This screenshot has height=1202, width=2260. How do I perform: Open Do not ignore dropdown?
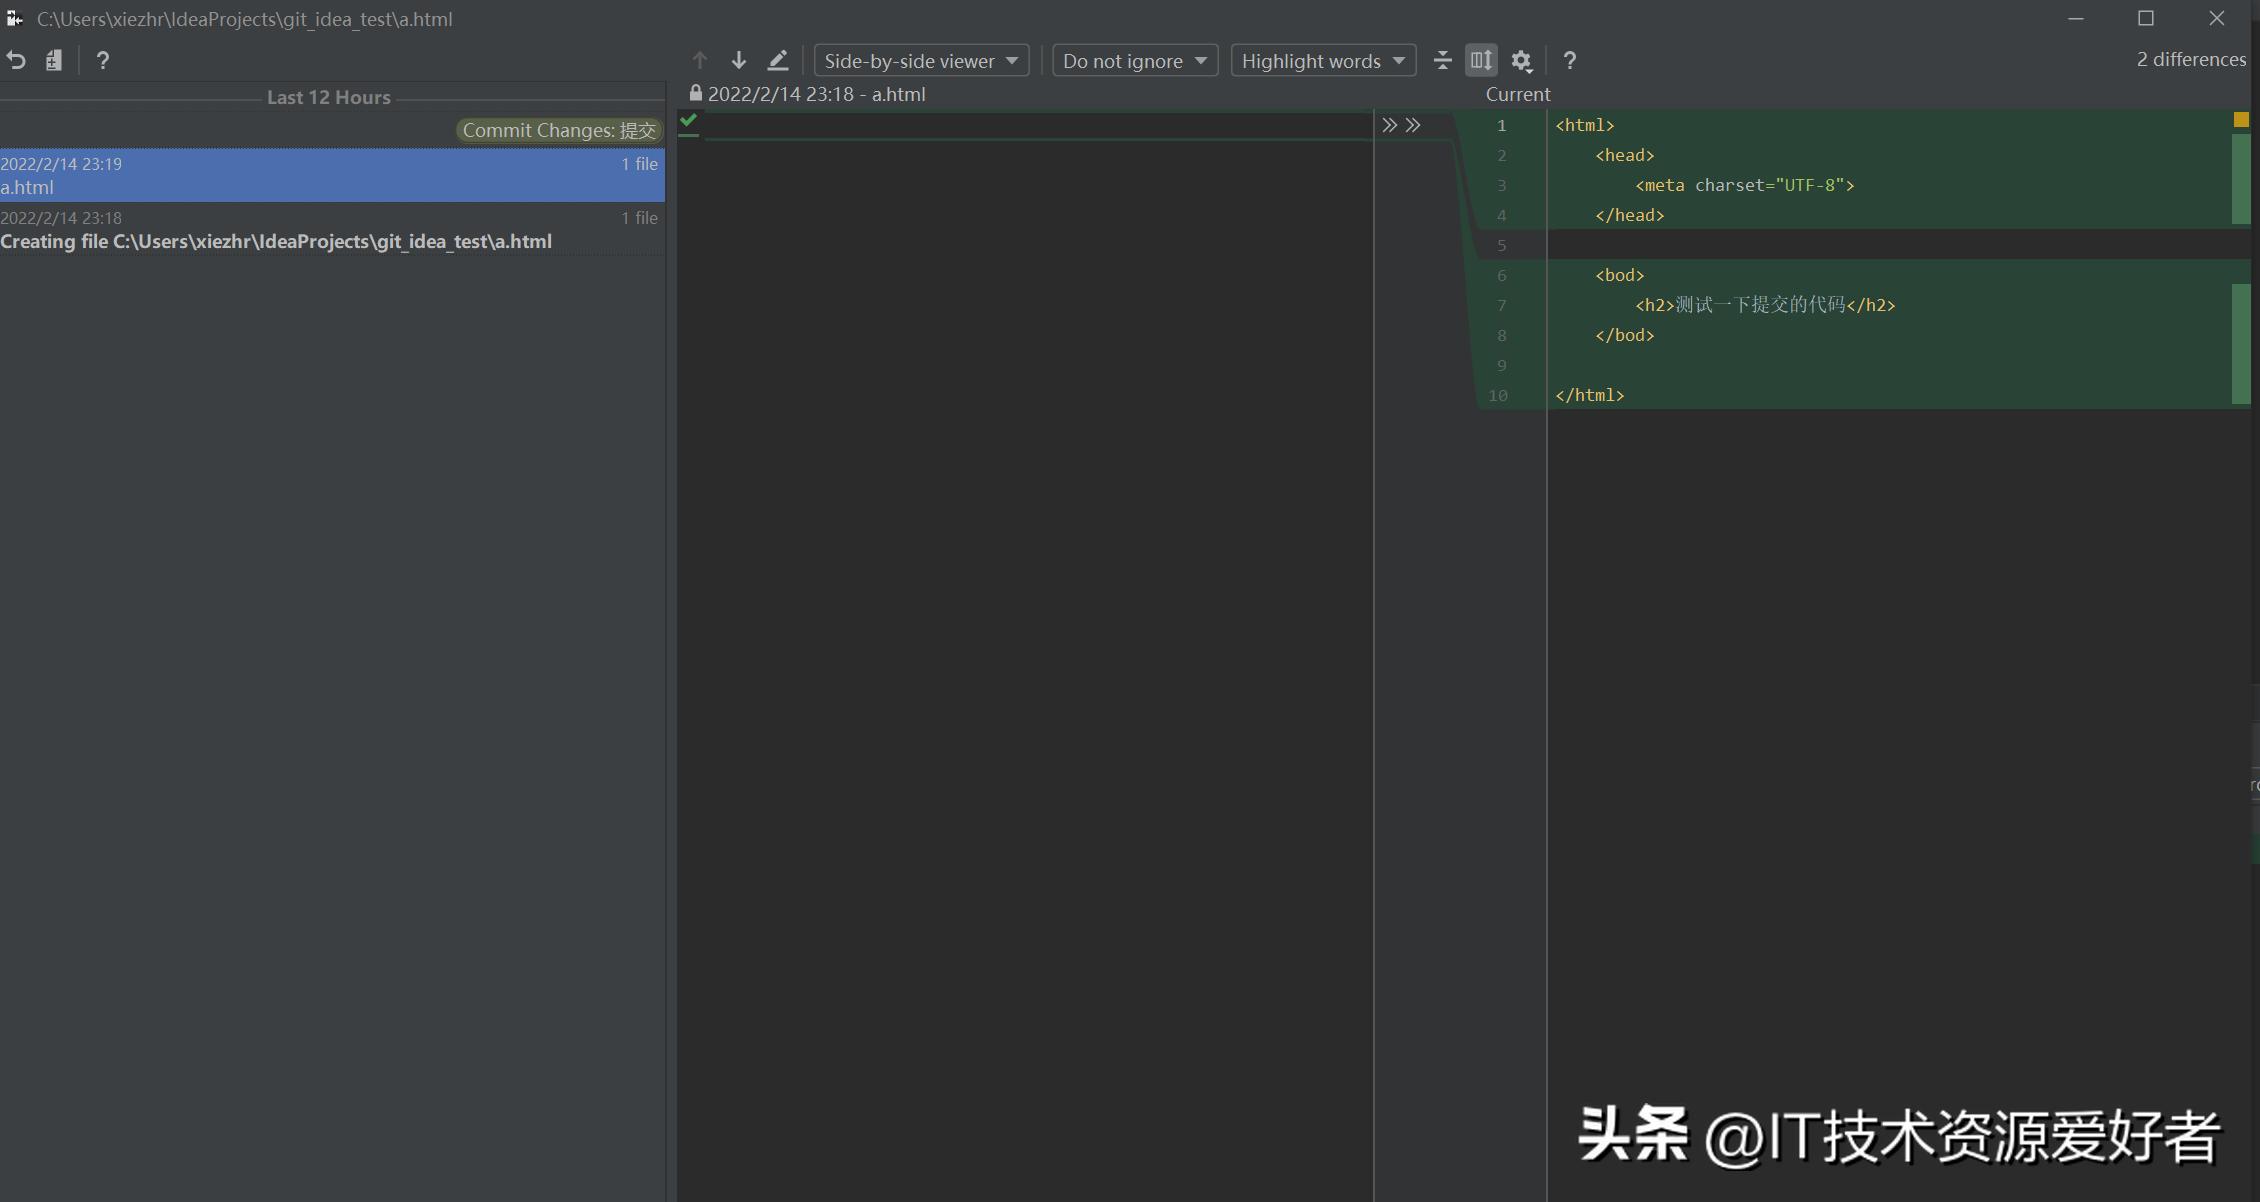tap(1134, 60)
